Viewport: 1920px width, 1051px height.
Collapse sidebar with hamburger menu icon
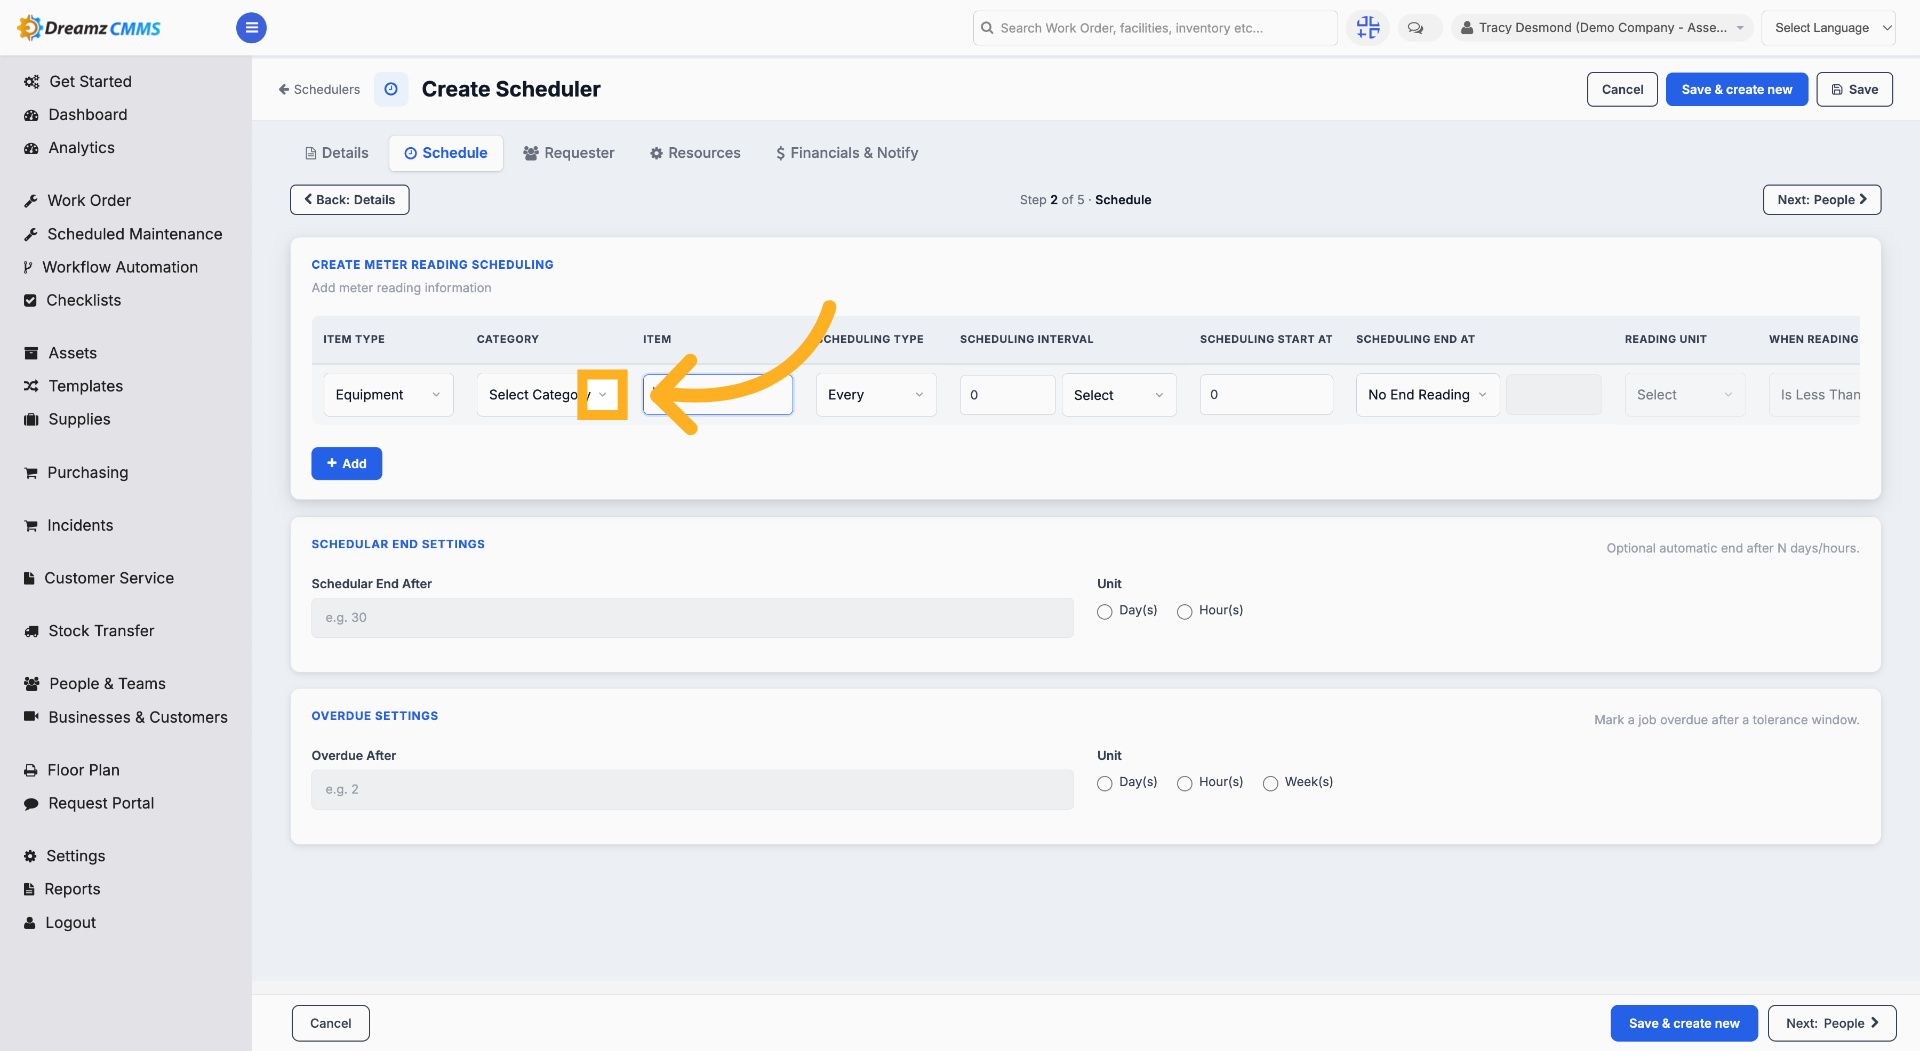pos(251,28)
